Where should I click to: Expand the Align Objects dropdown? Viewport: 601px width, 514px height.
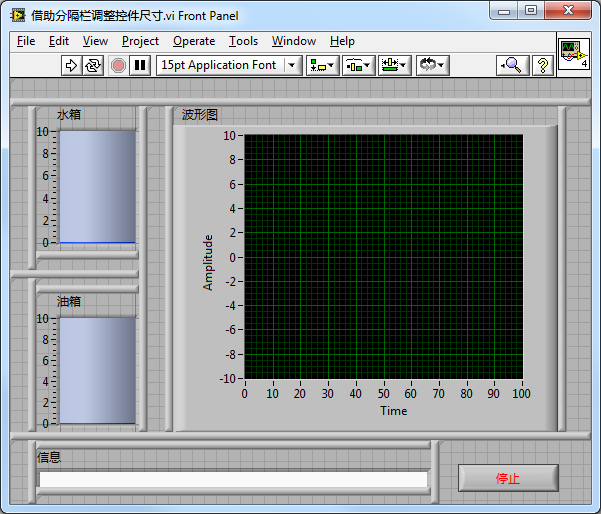tap(322, 65)
